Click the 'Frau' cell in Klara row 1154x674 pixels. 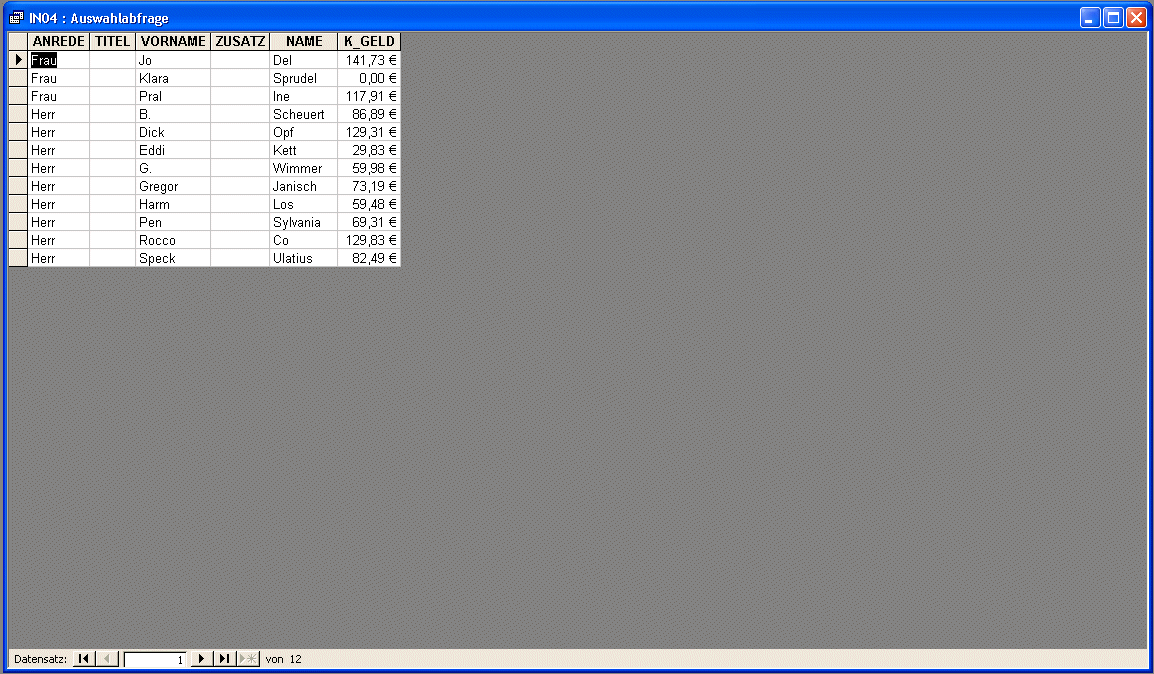tap(58, 78)
